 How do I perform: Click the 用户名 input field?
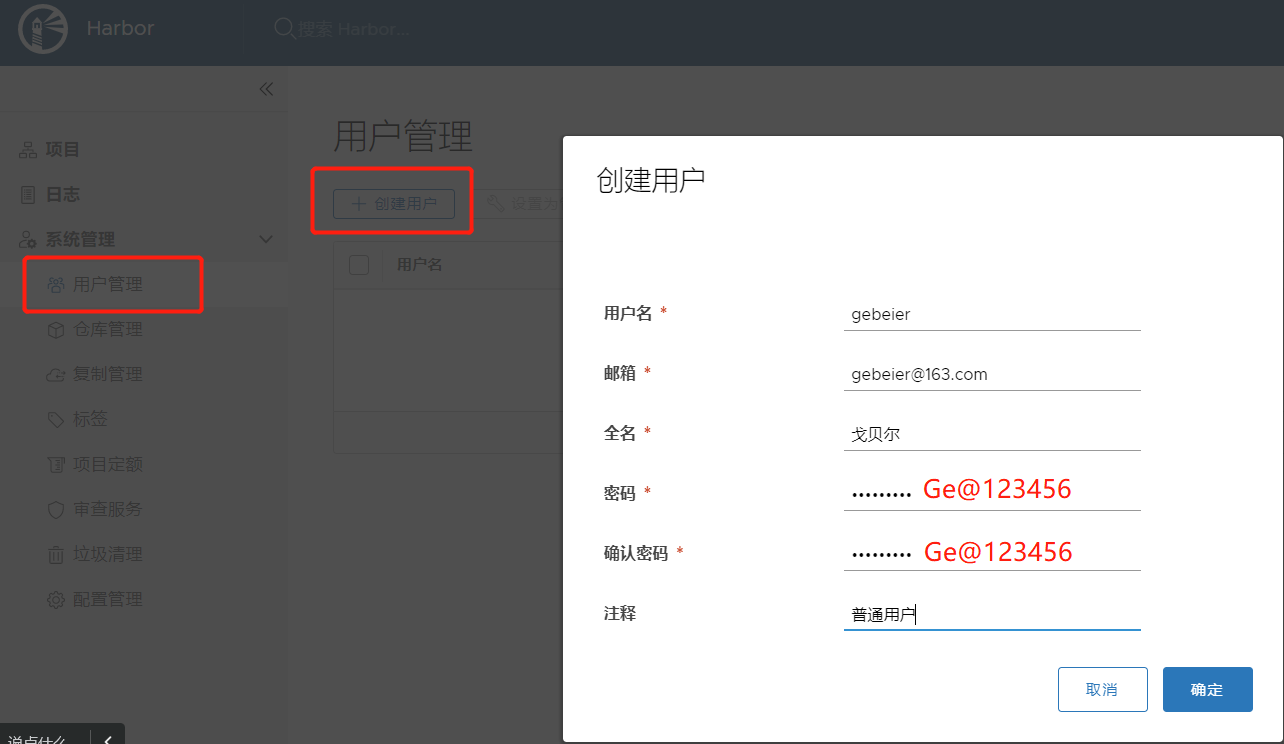pos(992,314)
